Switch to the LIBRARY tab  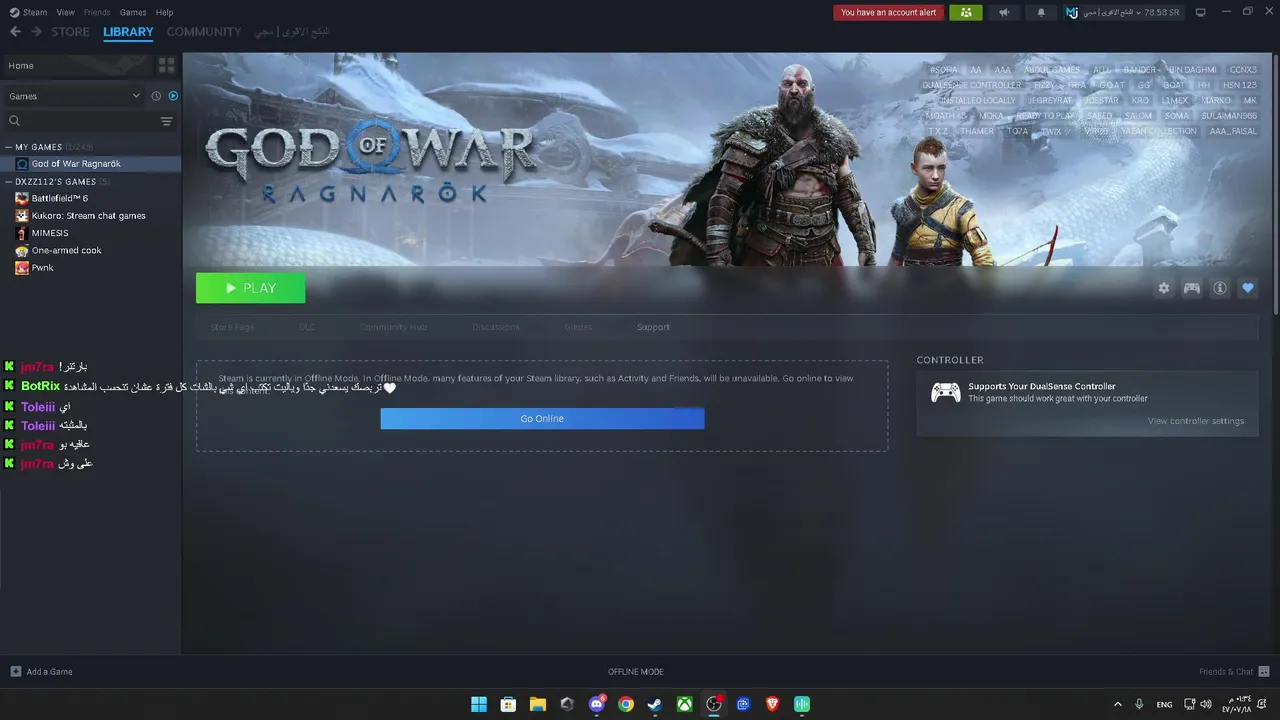click(x=128, y=32)
